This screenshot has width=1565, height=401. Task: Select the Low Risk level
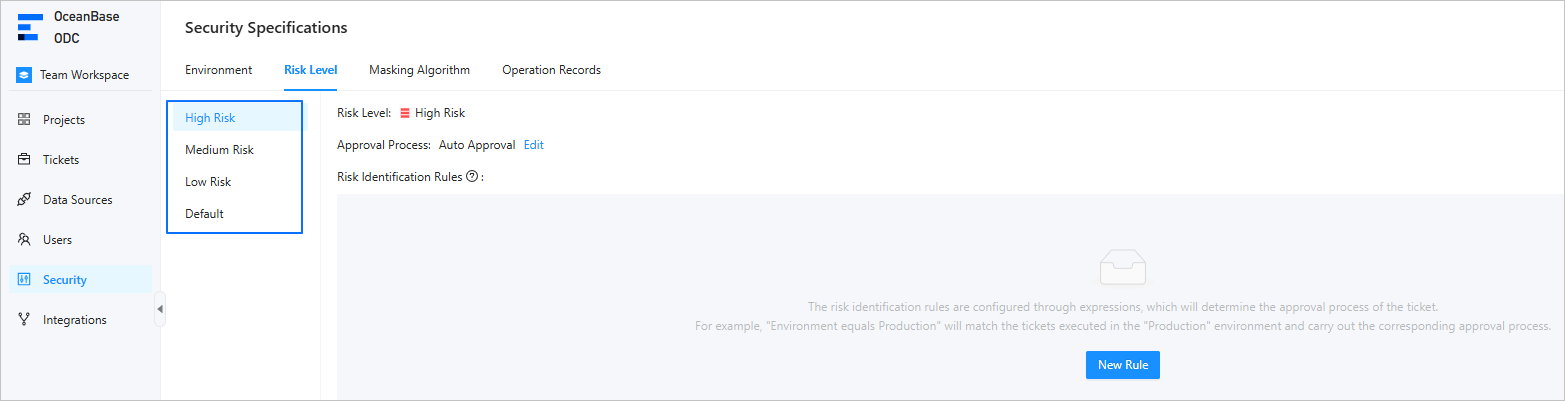point(208,182)
